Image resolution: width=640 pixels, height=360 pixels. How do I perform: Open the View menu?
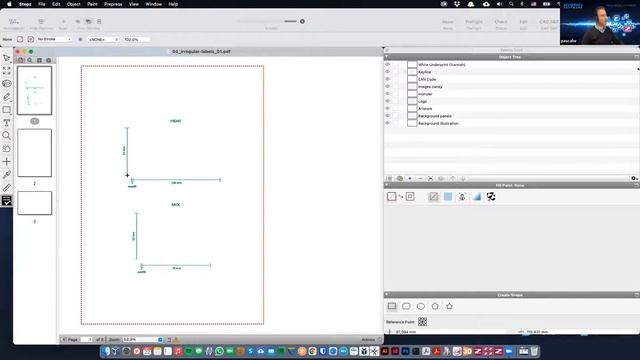[x=133, y=4]
